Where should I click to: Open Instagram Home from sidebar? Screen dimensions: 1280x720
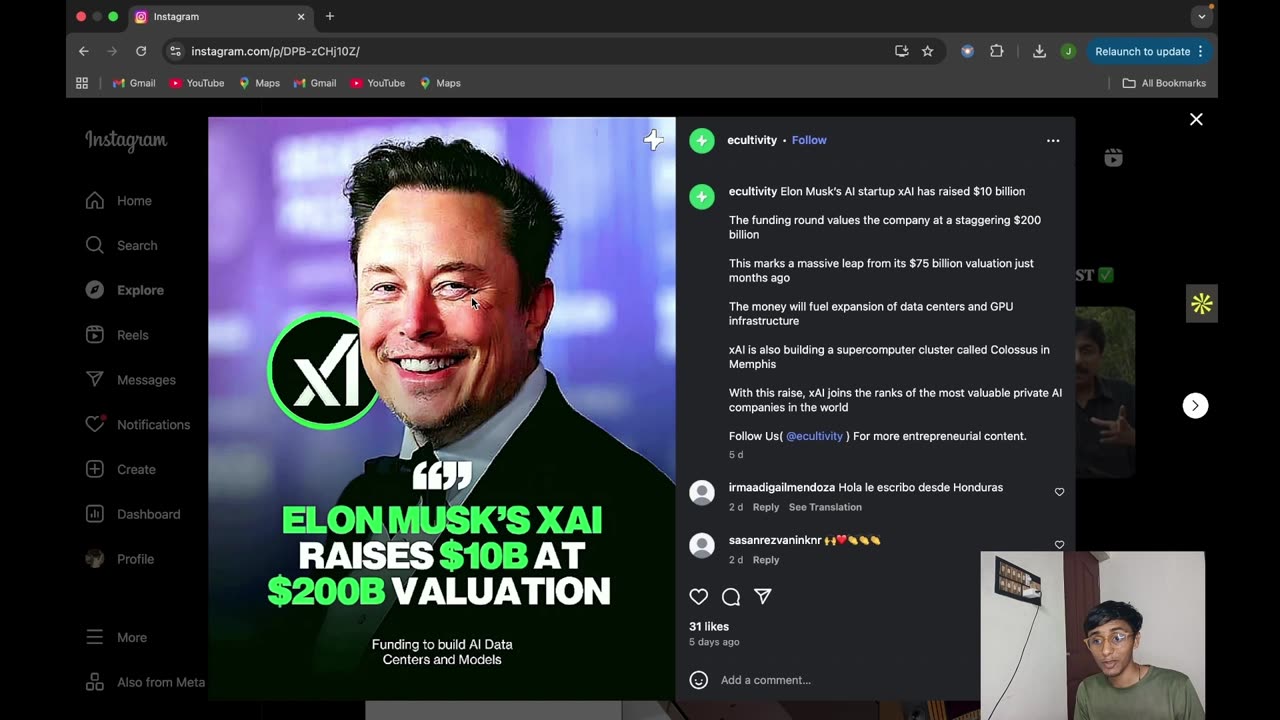click(119, 201)
